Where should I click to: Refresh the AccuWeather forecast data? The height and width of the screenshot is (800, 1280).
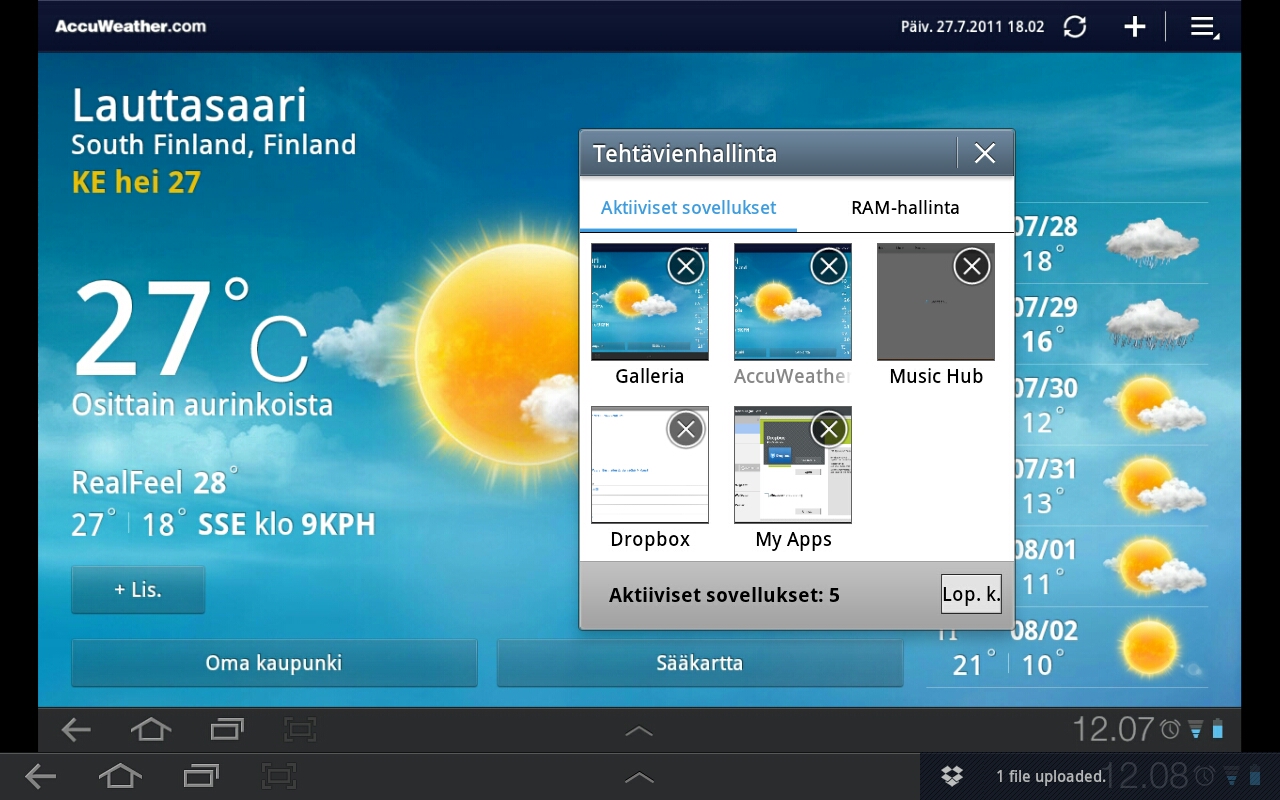[1075, 27]
